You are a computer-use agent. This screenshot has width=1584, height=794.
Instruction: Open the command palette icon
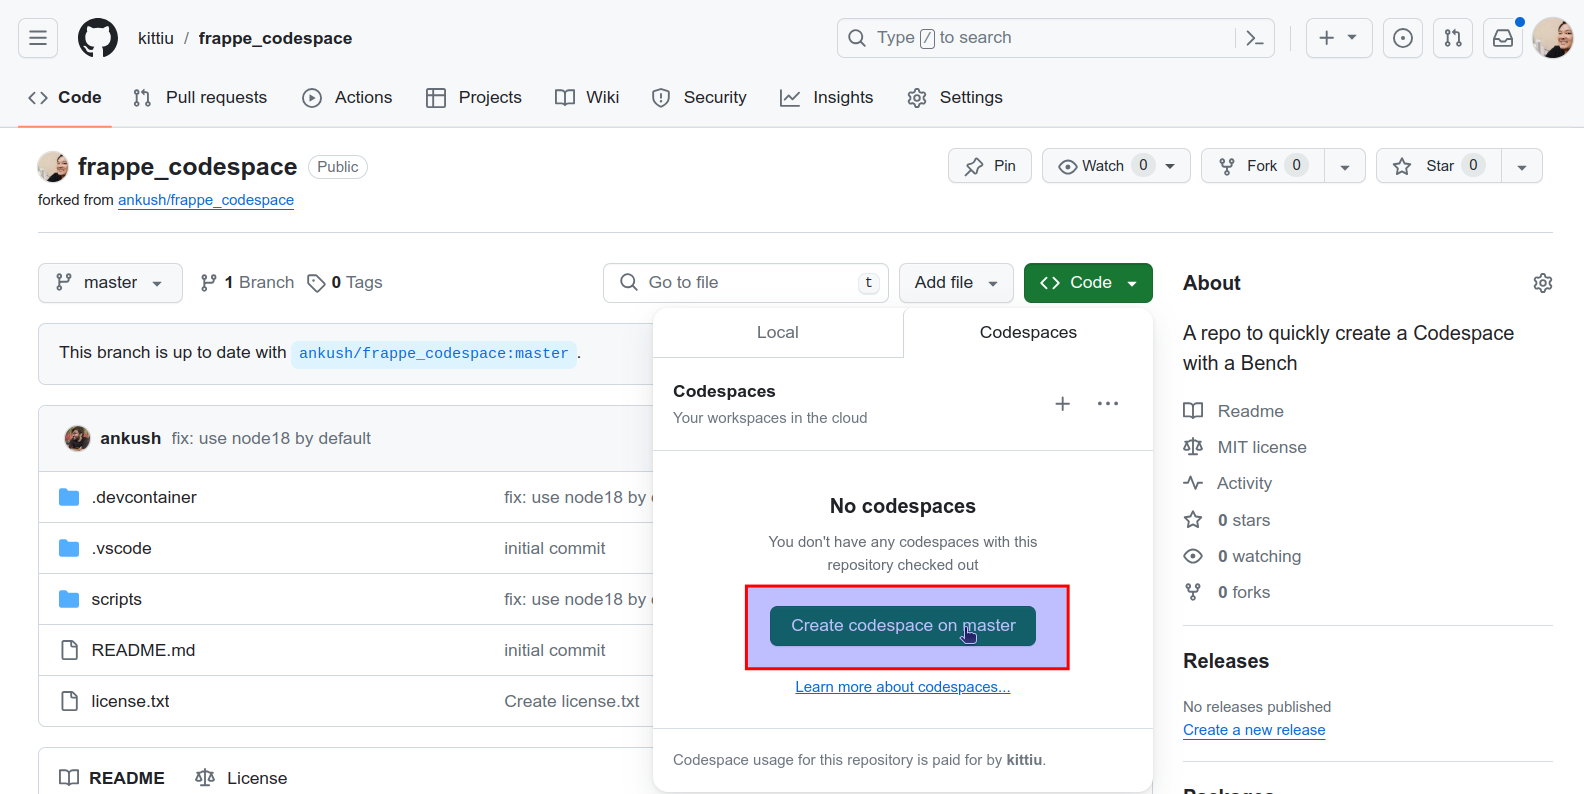(x=1255, y=38)
